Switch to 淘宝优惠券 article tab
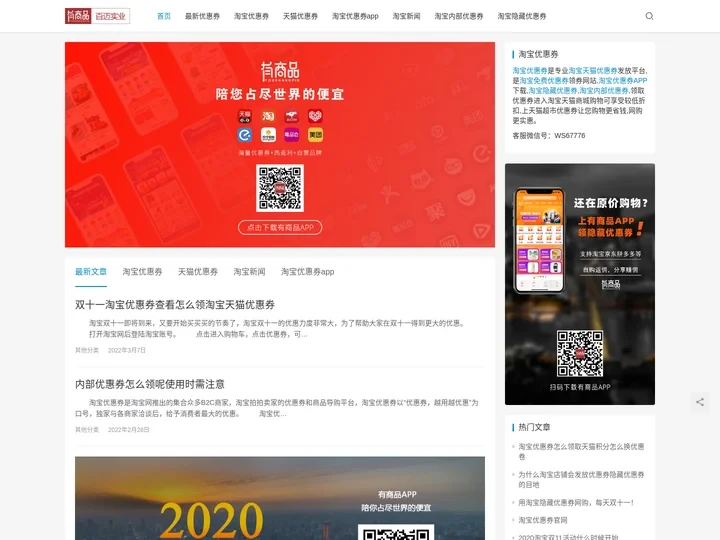 pos(142,272)
